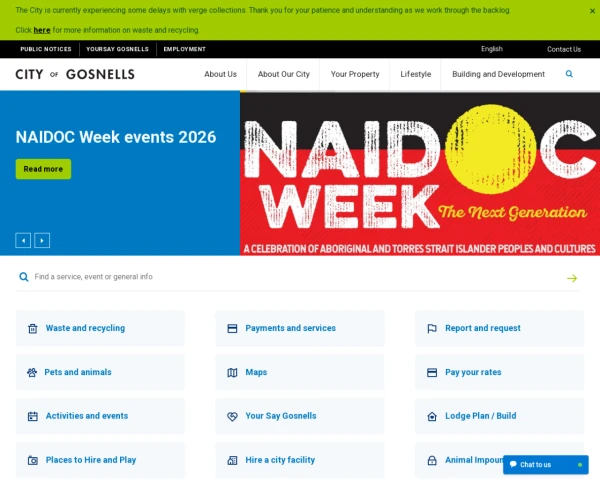Open the Maps tile

[300, 372]
